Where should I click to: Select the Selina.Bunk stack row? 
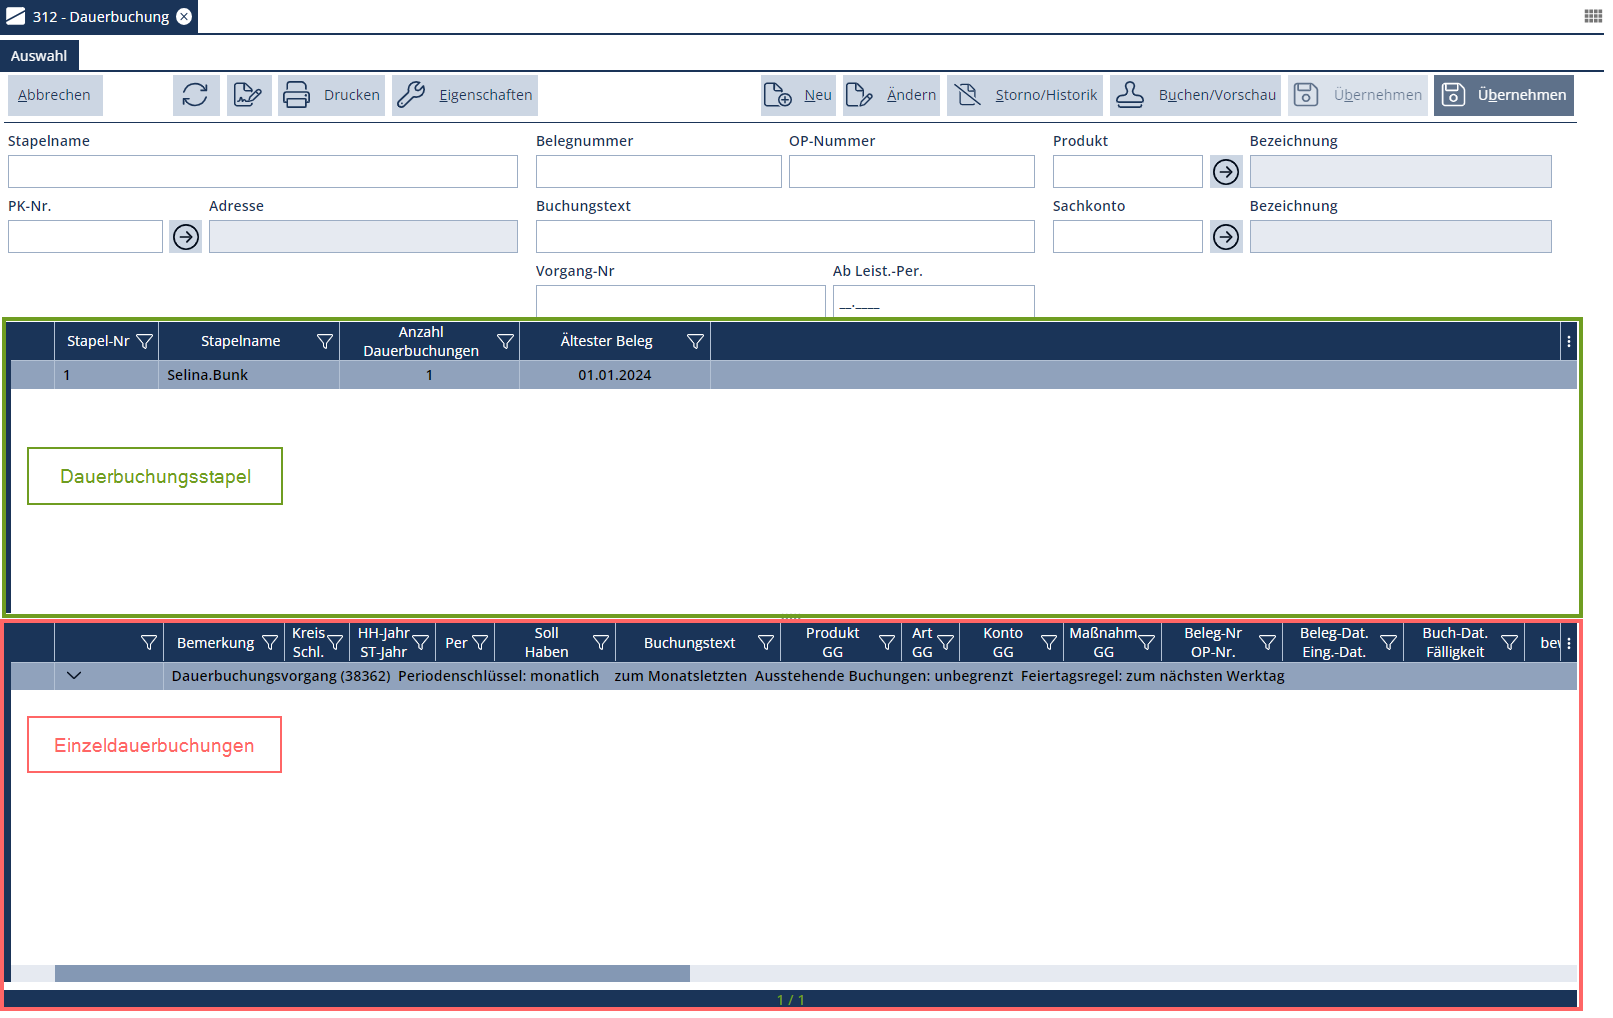[207, 375]
